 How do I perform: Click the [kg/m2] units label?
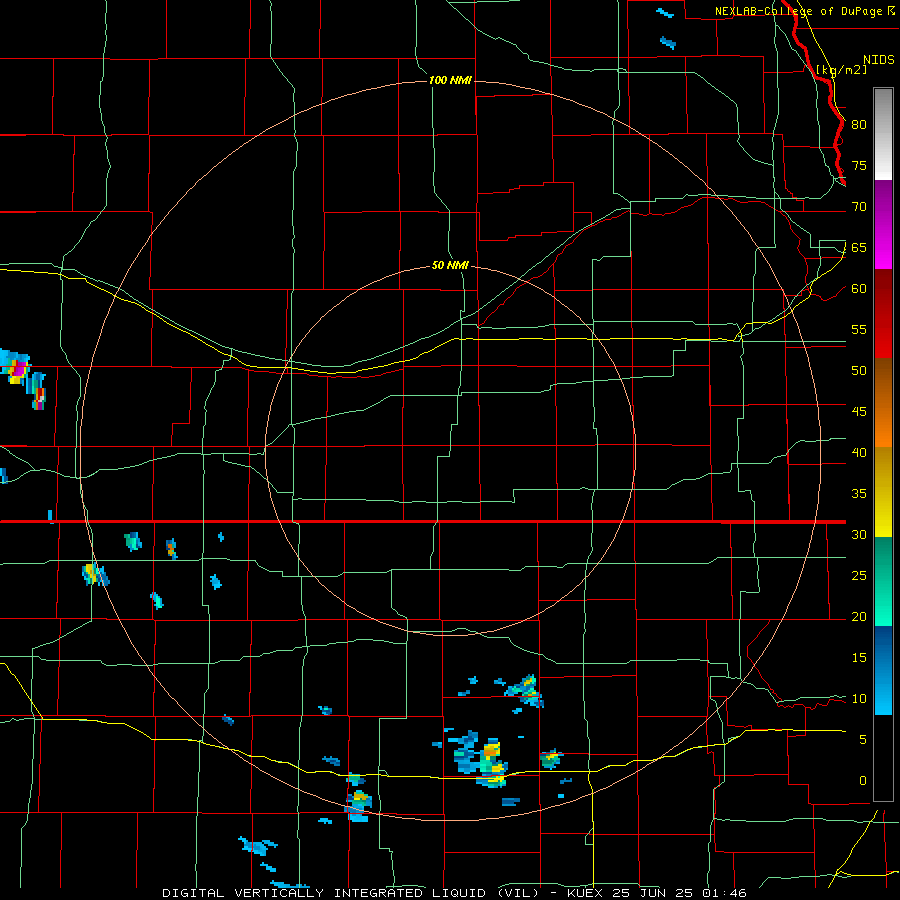pos(841,70)
